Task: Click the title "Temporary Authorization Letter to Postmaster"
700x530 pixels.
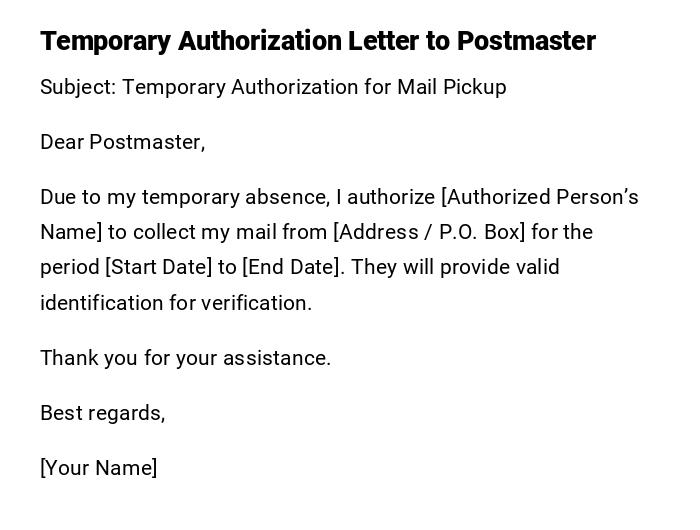Action: [x=317, y=41]
